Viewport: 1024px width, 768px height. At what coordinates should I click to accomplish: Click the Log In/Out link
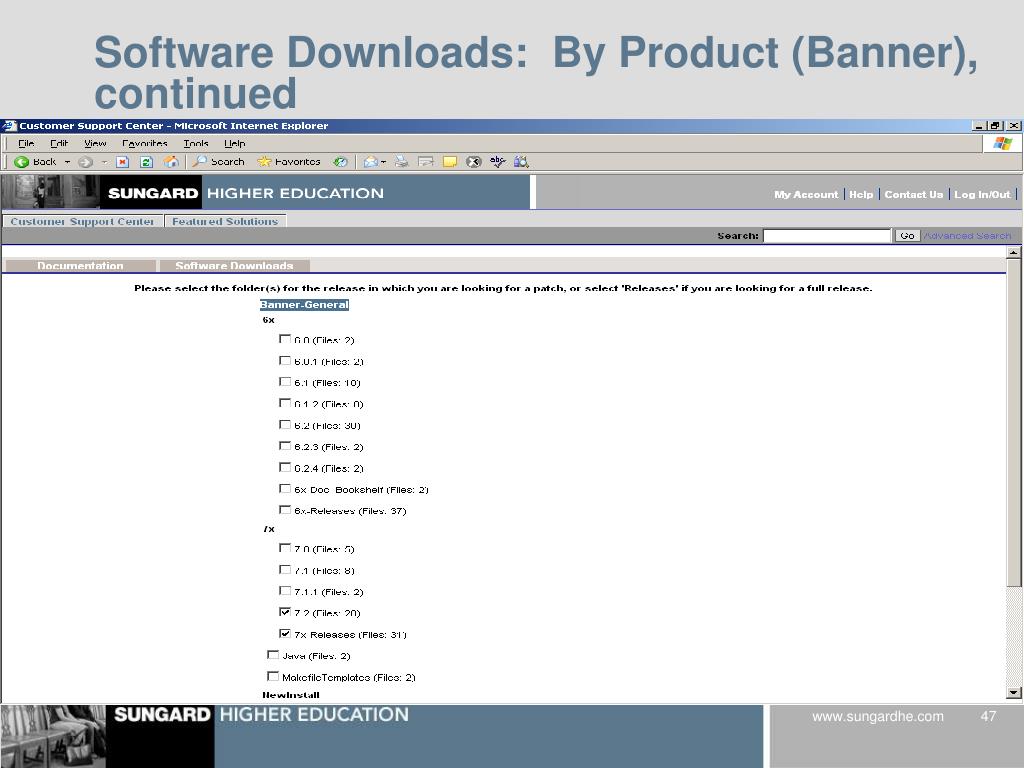point(982,195)
